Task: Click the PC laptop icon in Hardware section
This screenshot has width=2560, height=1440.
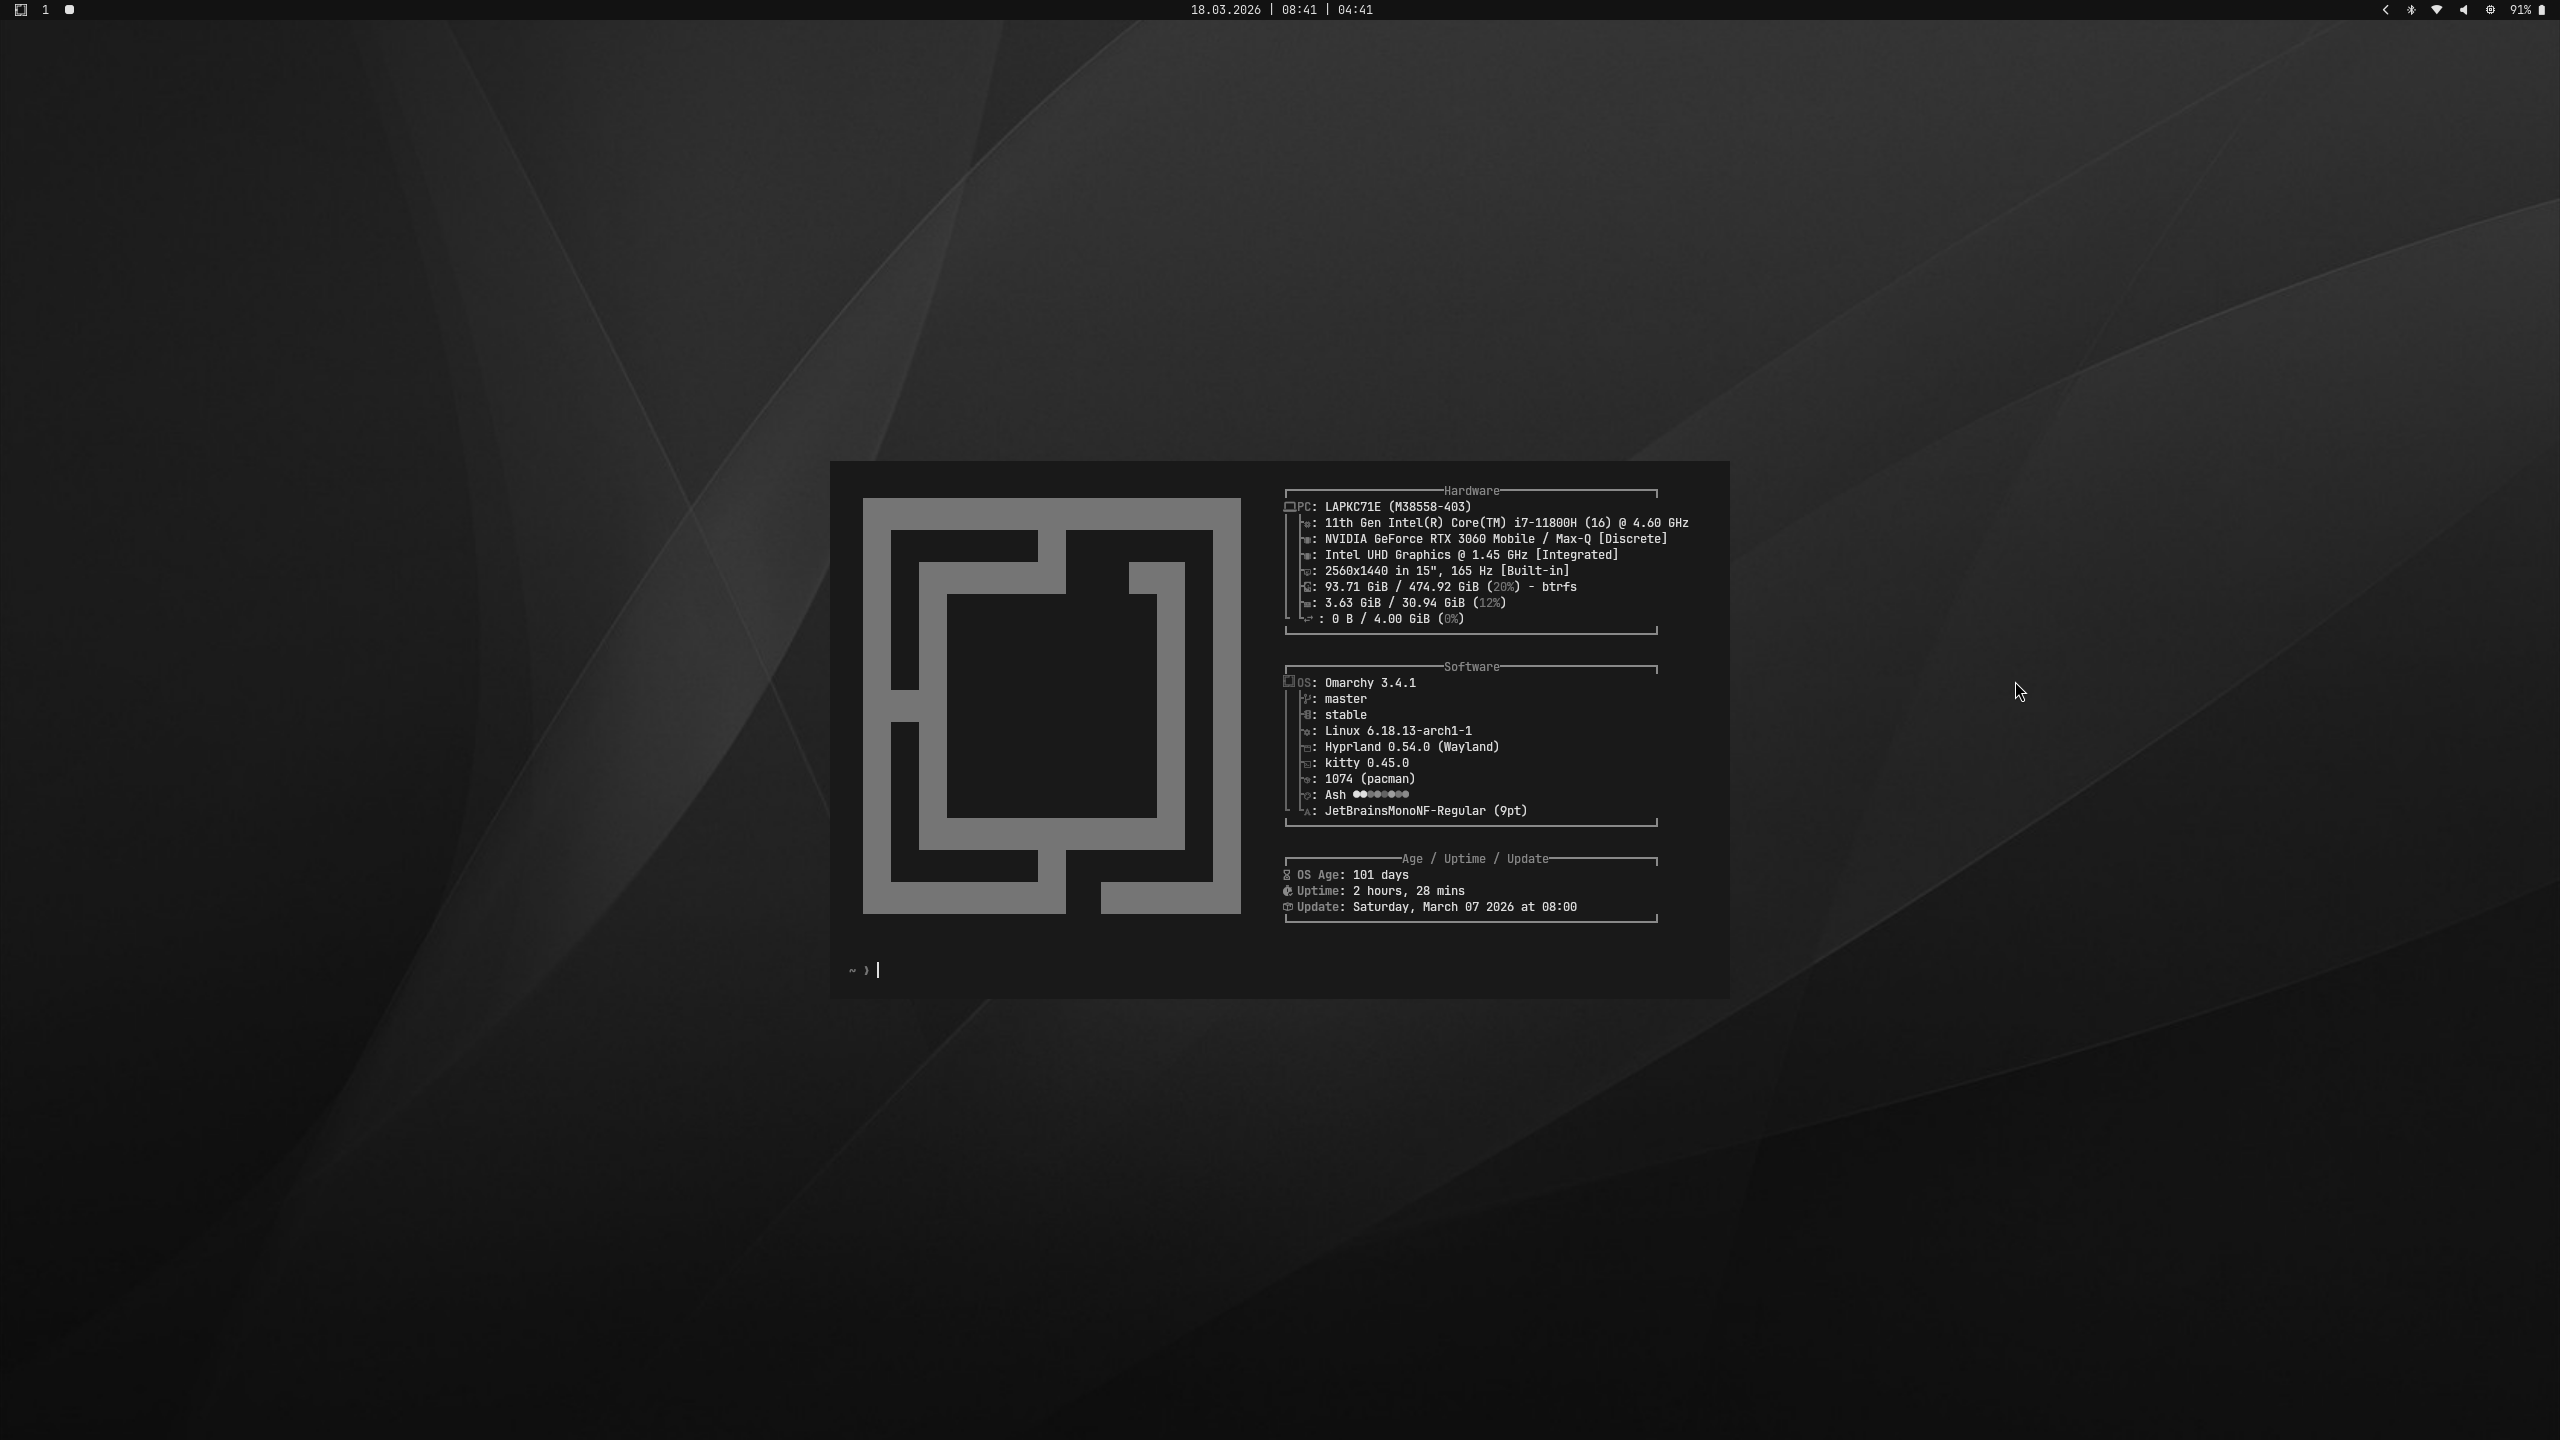Action: (x=1290, y=507)
